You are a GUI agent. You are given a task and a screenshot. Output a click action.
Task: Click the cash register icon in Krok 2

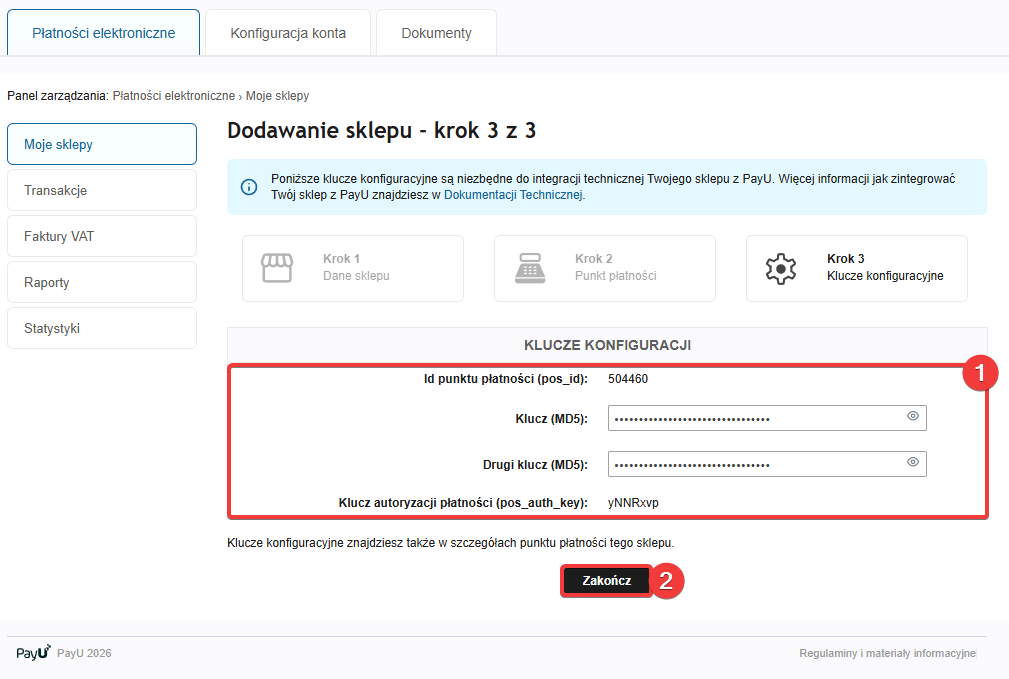[x=529, y=268]
